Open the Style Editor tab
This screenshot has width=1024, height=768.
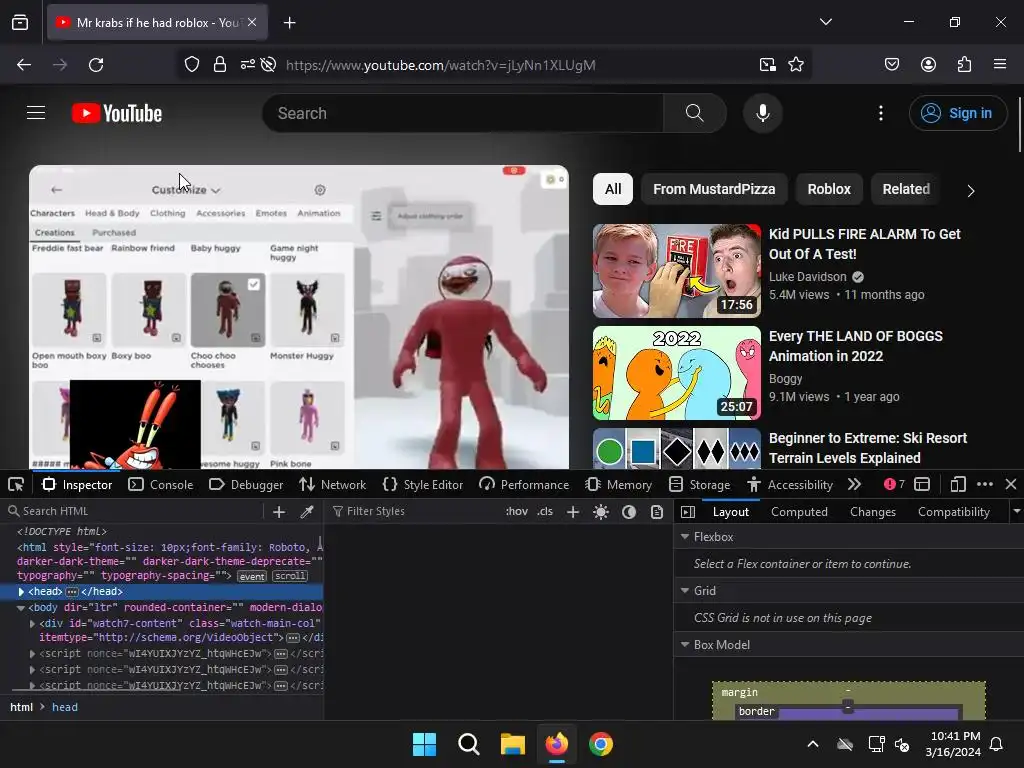click(x=423, y=485)
